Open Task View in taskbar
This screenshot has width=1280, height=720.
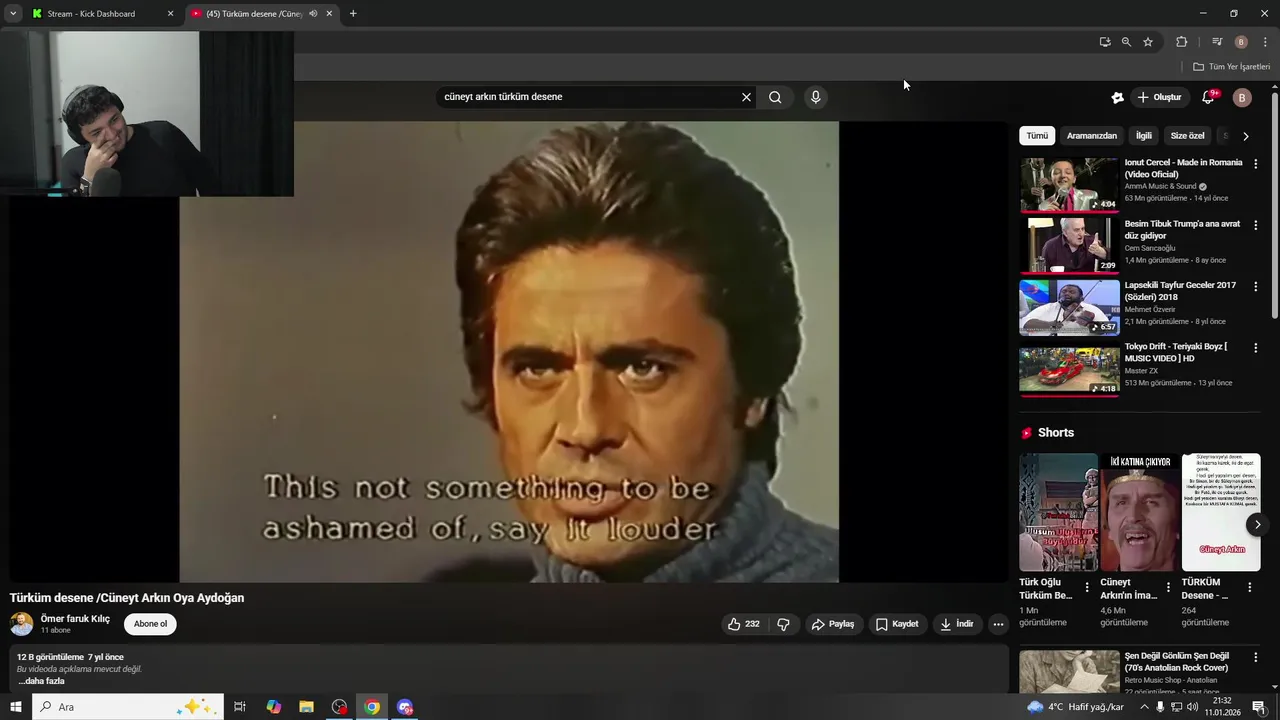click(x=240, y=707)
